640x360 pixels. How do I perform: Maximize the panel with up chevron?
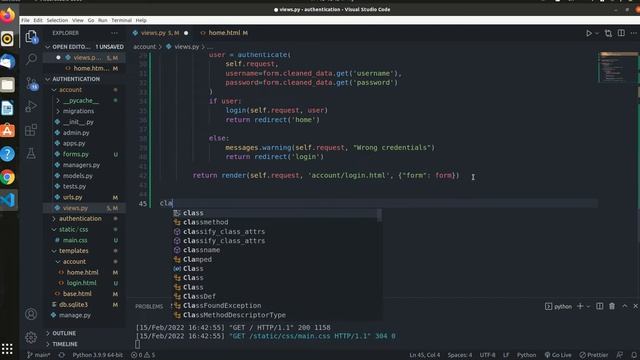click(x=624, y=306)
